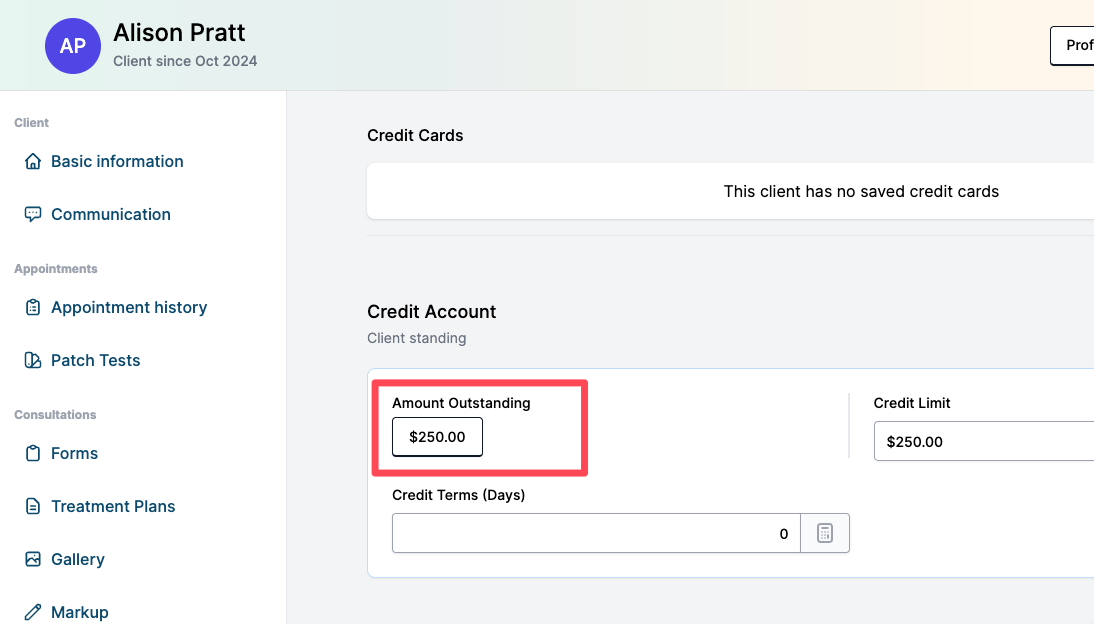Click the Patch Tests icon
This screenshot has width=1094, height=624.
pos(33,360)
